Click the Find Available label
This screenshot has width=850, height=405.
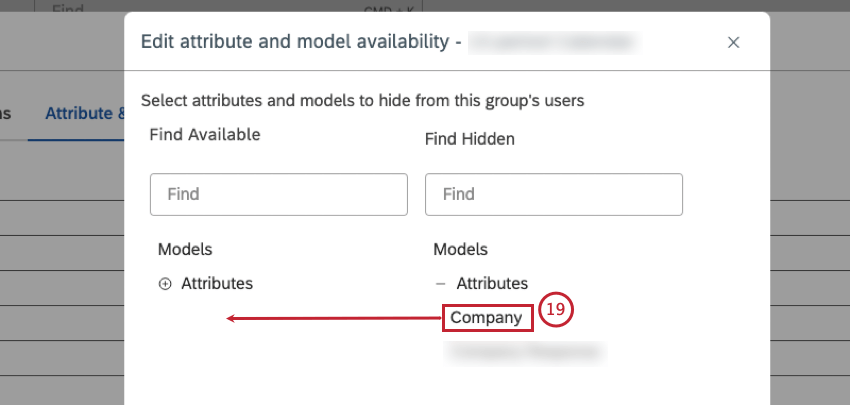point(205,134)
